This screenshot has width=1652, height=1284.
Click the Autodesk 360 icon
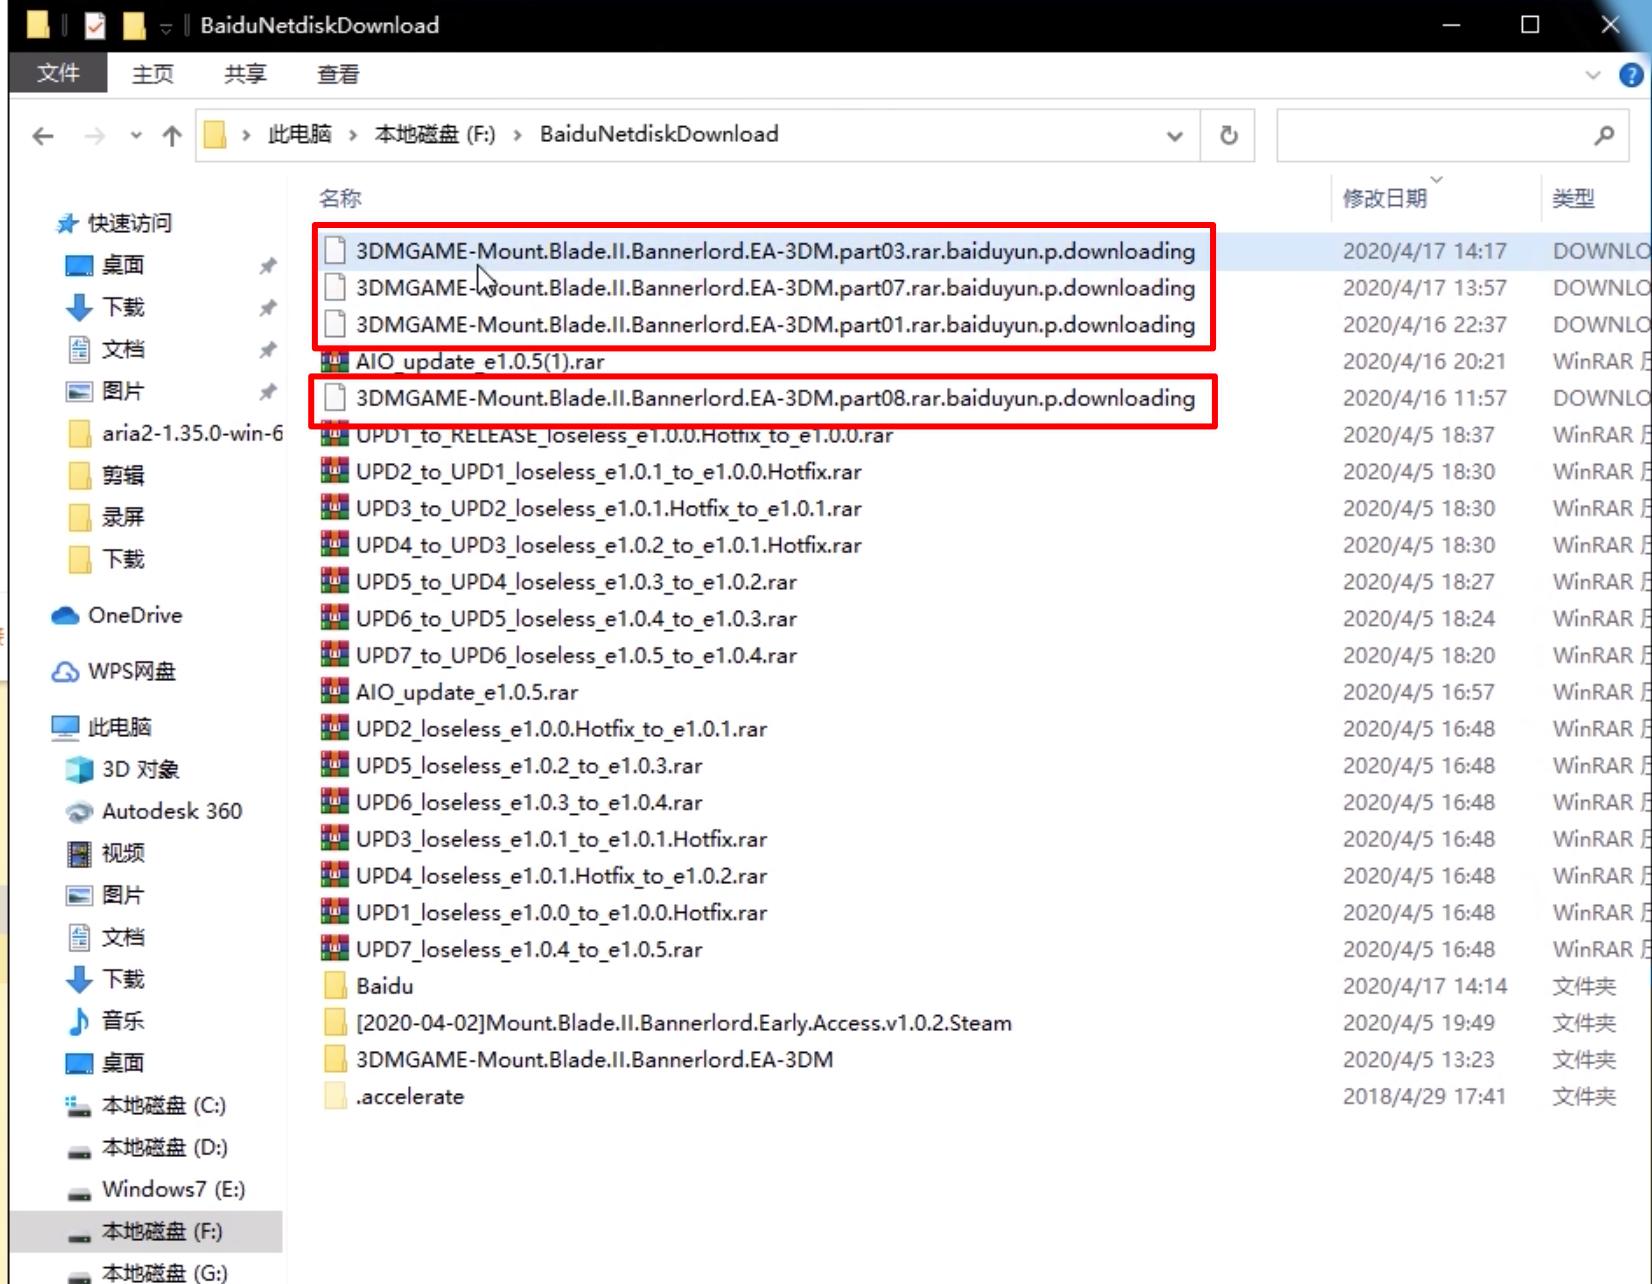coord(79,811)
